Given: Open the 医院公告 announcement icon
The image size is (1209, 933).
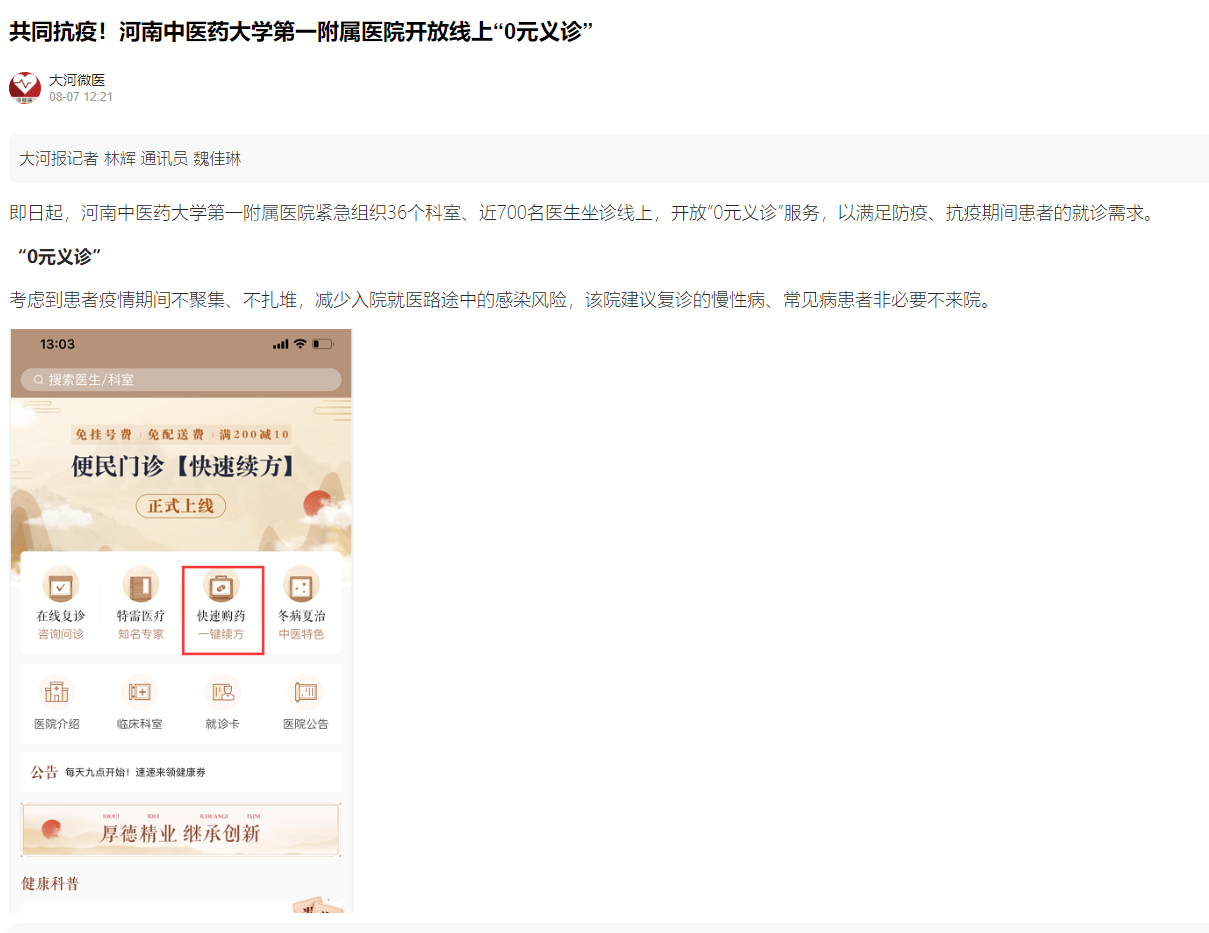Looking at the screenshot, I should tap(305, 692).
